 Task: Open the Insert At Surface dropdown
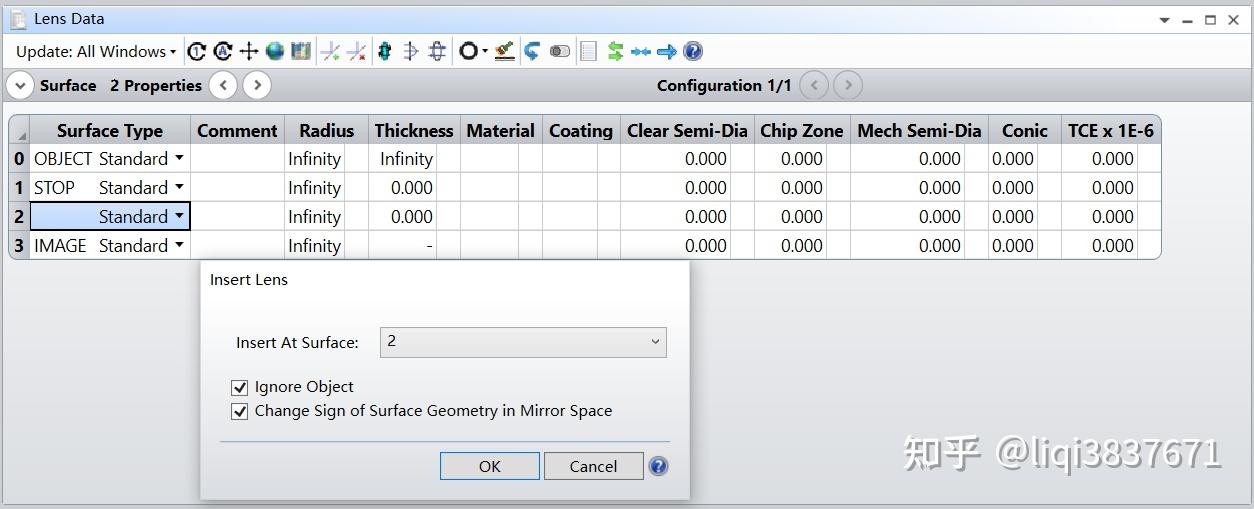[523, 342]
